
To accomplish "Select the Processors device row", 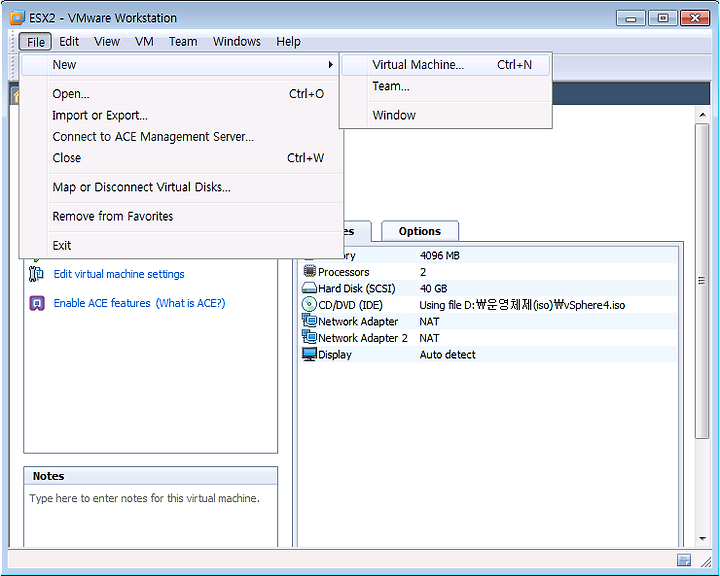I will pyautogui.click(x=489, y=272).
